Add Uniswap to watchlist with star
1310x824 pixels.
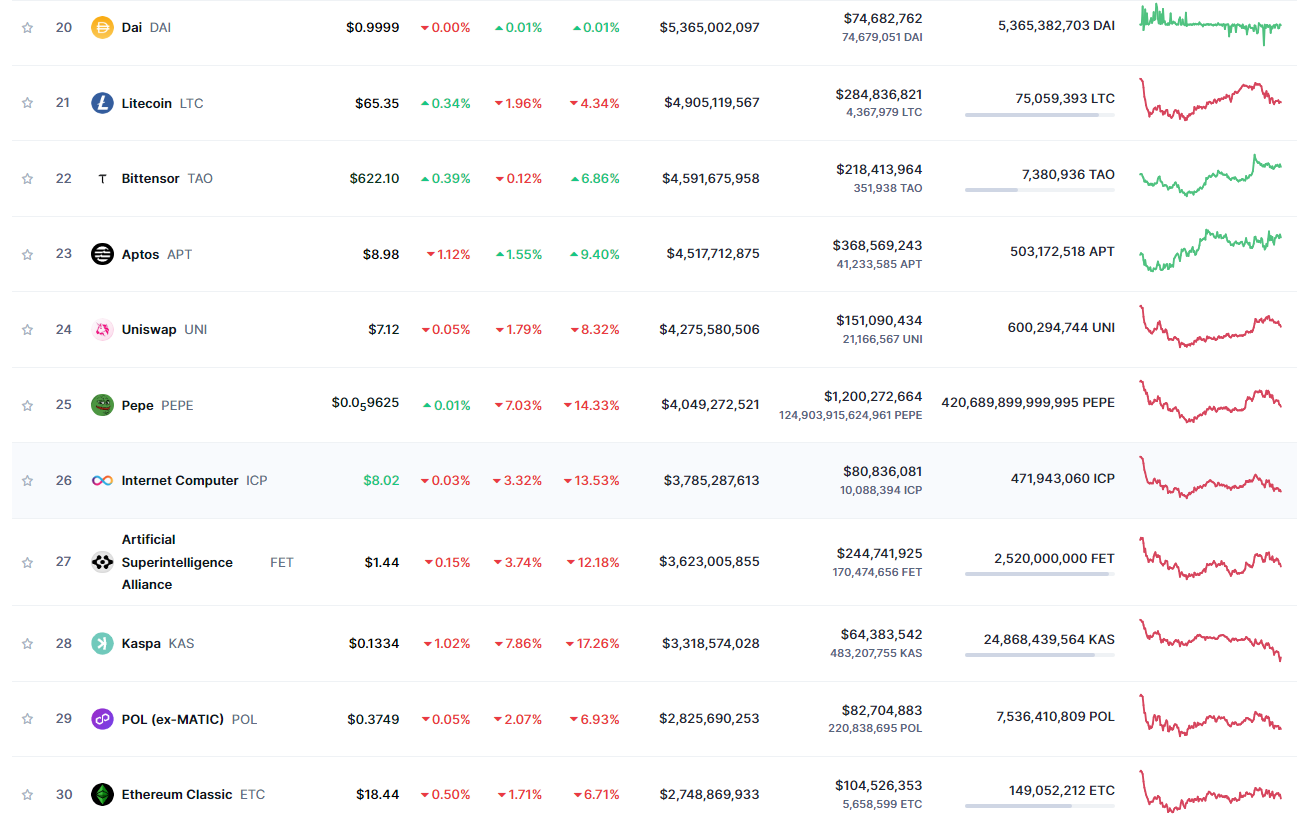pyautogui.click(x=27, y=329)
